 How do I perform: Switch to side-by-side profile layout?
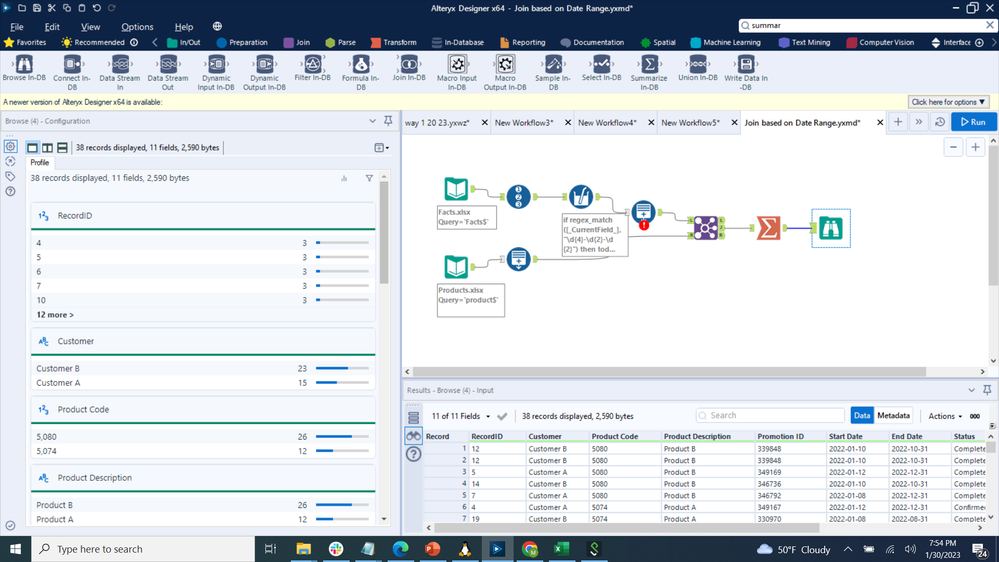47,147
